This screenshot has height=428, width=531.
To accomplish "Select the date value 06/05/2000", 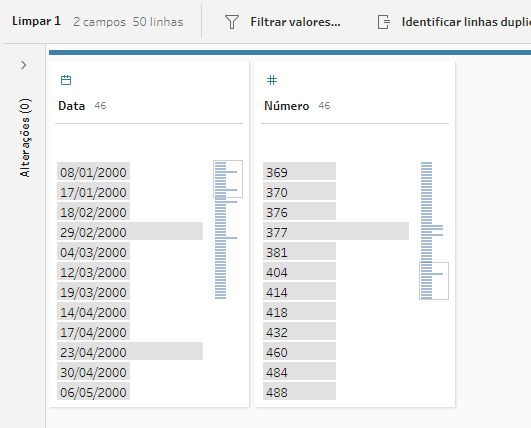I will tap(93, 391).
